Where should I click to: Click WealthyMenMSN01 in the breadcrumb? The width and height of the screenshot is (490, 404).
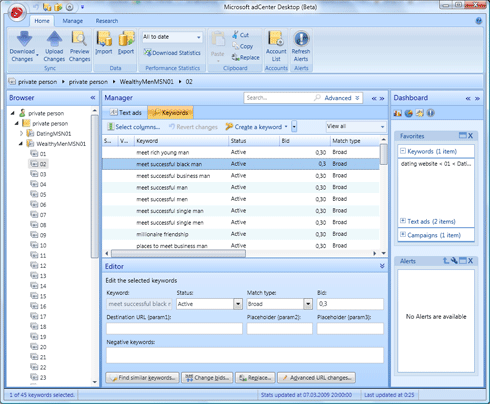click(x=147, y=82)
